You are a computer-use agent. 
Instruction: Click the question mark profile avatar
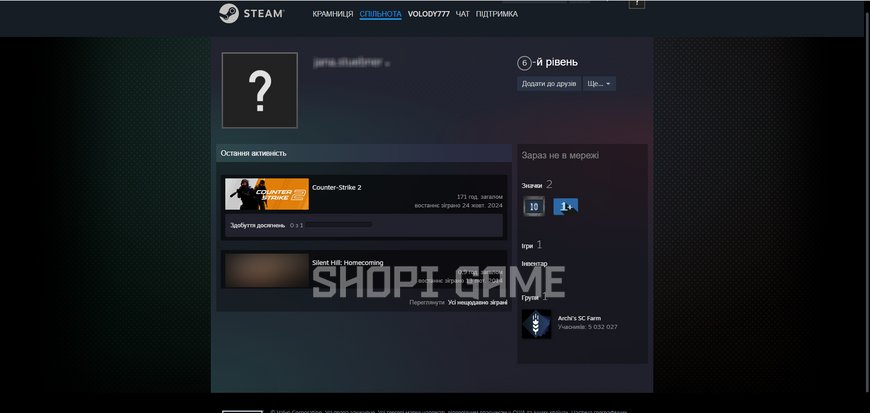tap(260, 90)
